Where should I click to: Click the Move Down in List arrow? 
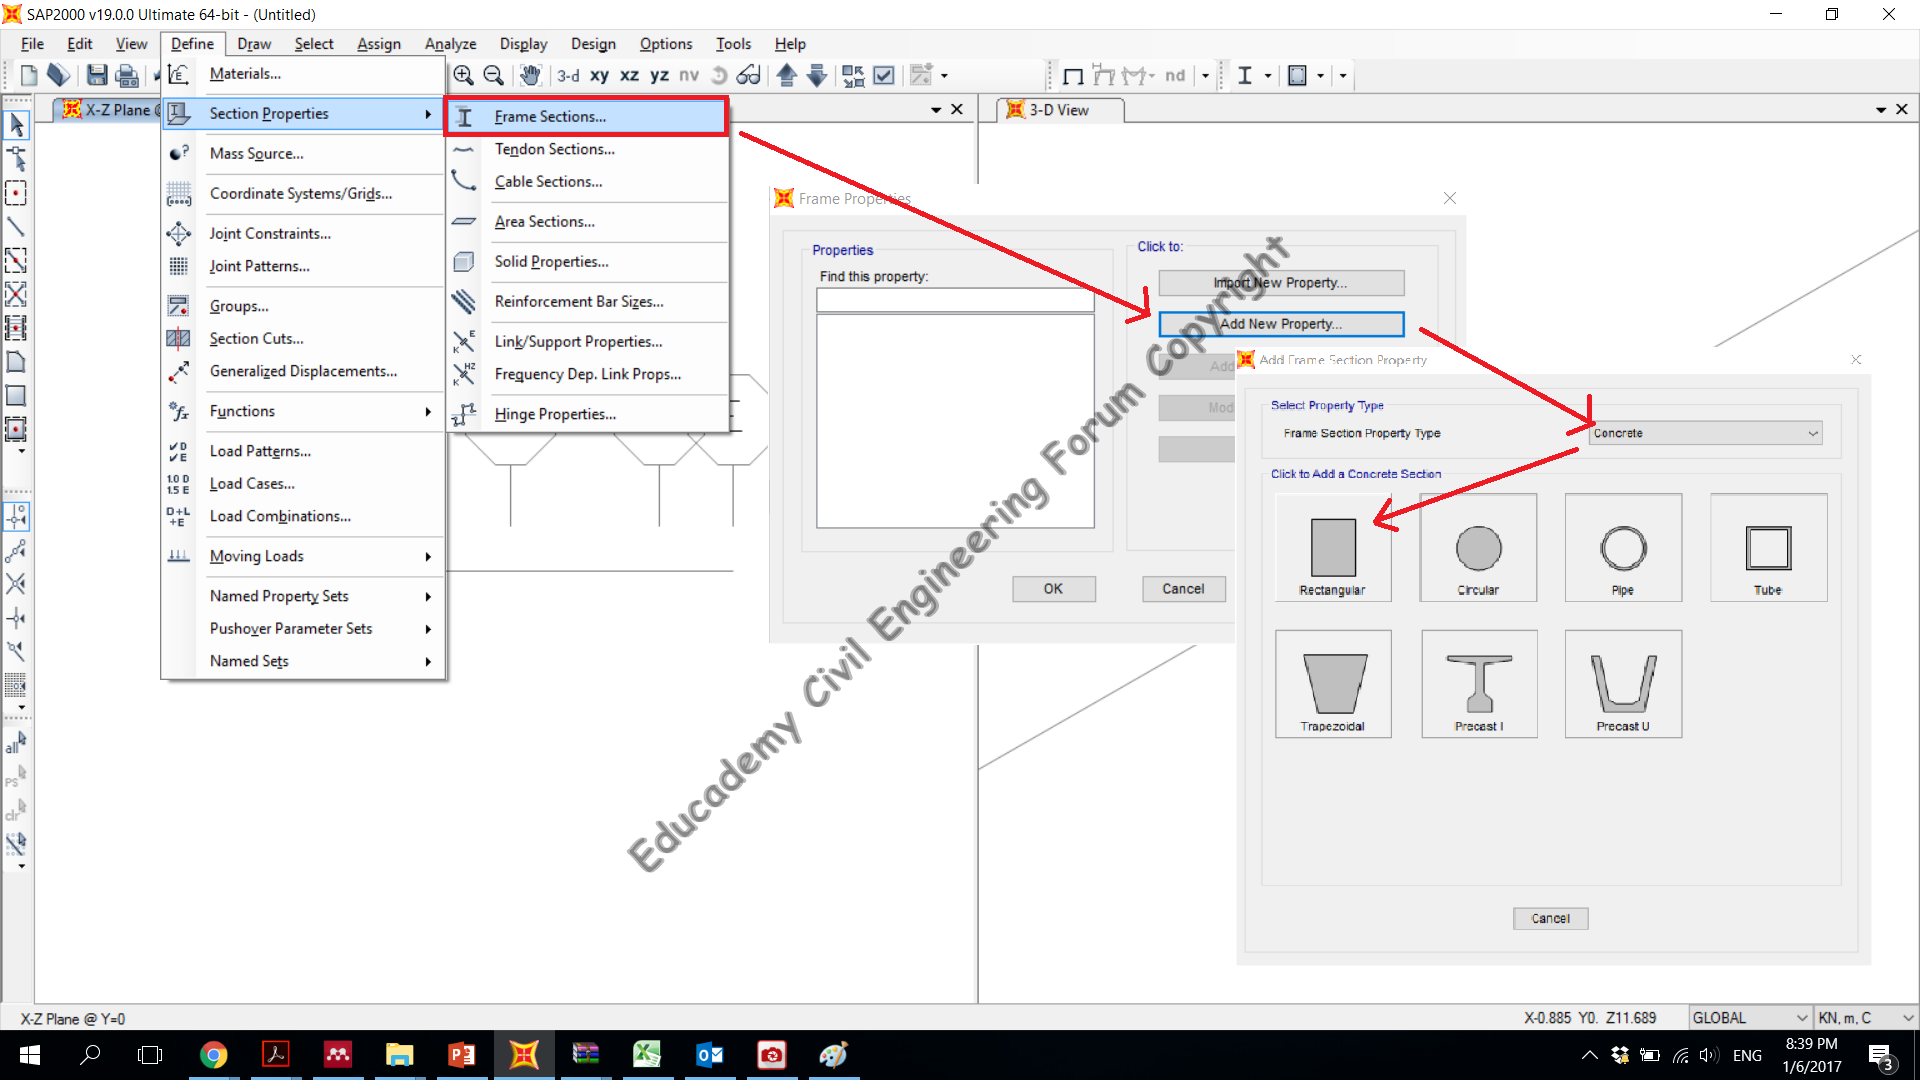pyautogui.click(x=817, y=75)
